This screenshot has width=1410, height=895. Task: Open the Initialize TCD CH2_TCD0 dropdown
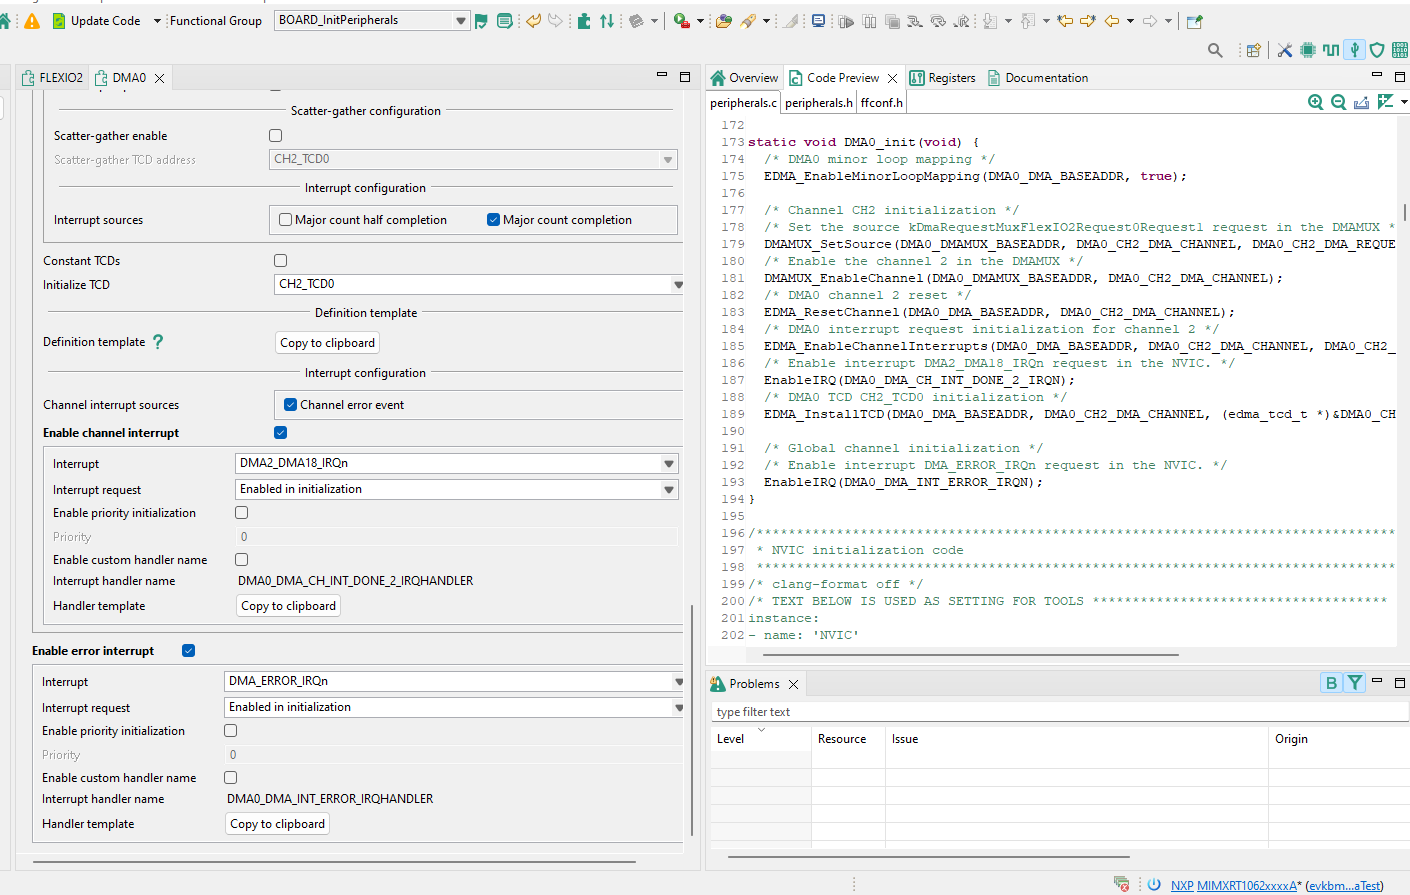[x=677, y=285]
